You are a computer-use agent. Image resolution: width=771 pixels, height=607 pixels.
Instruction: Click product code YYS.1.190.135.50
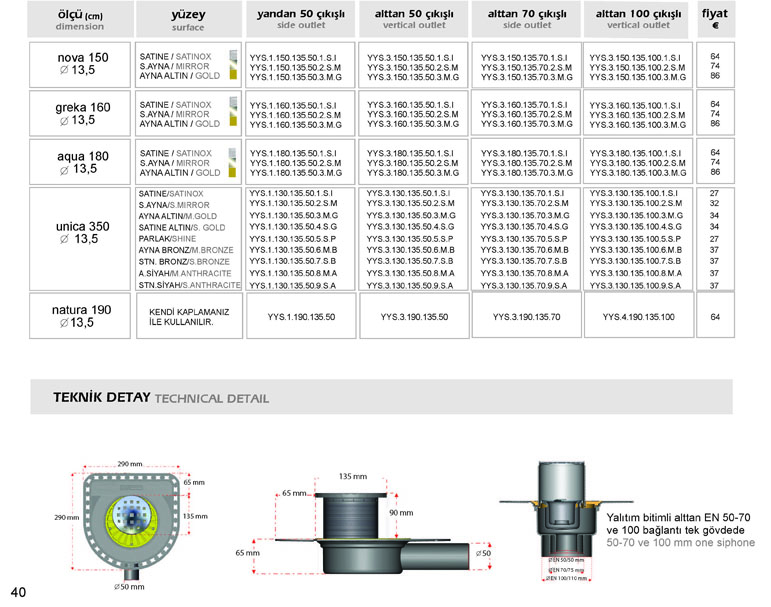[299, 317]
